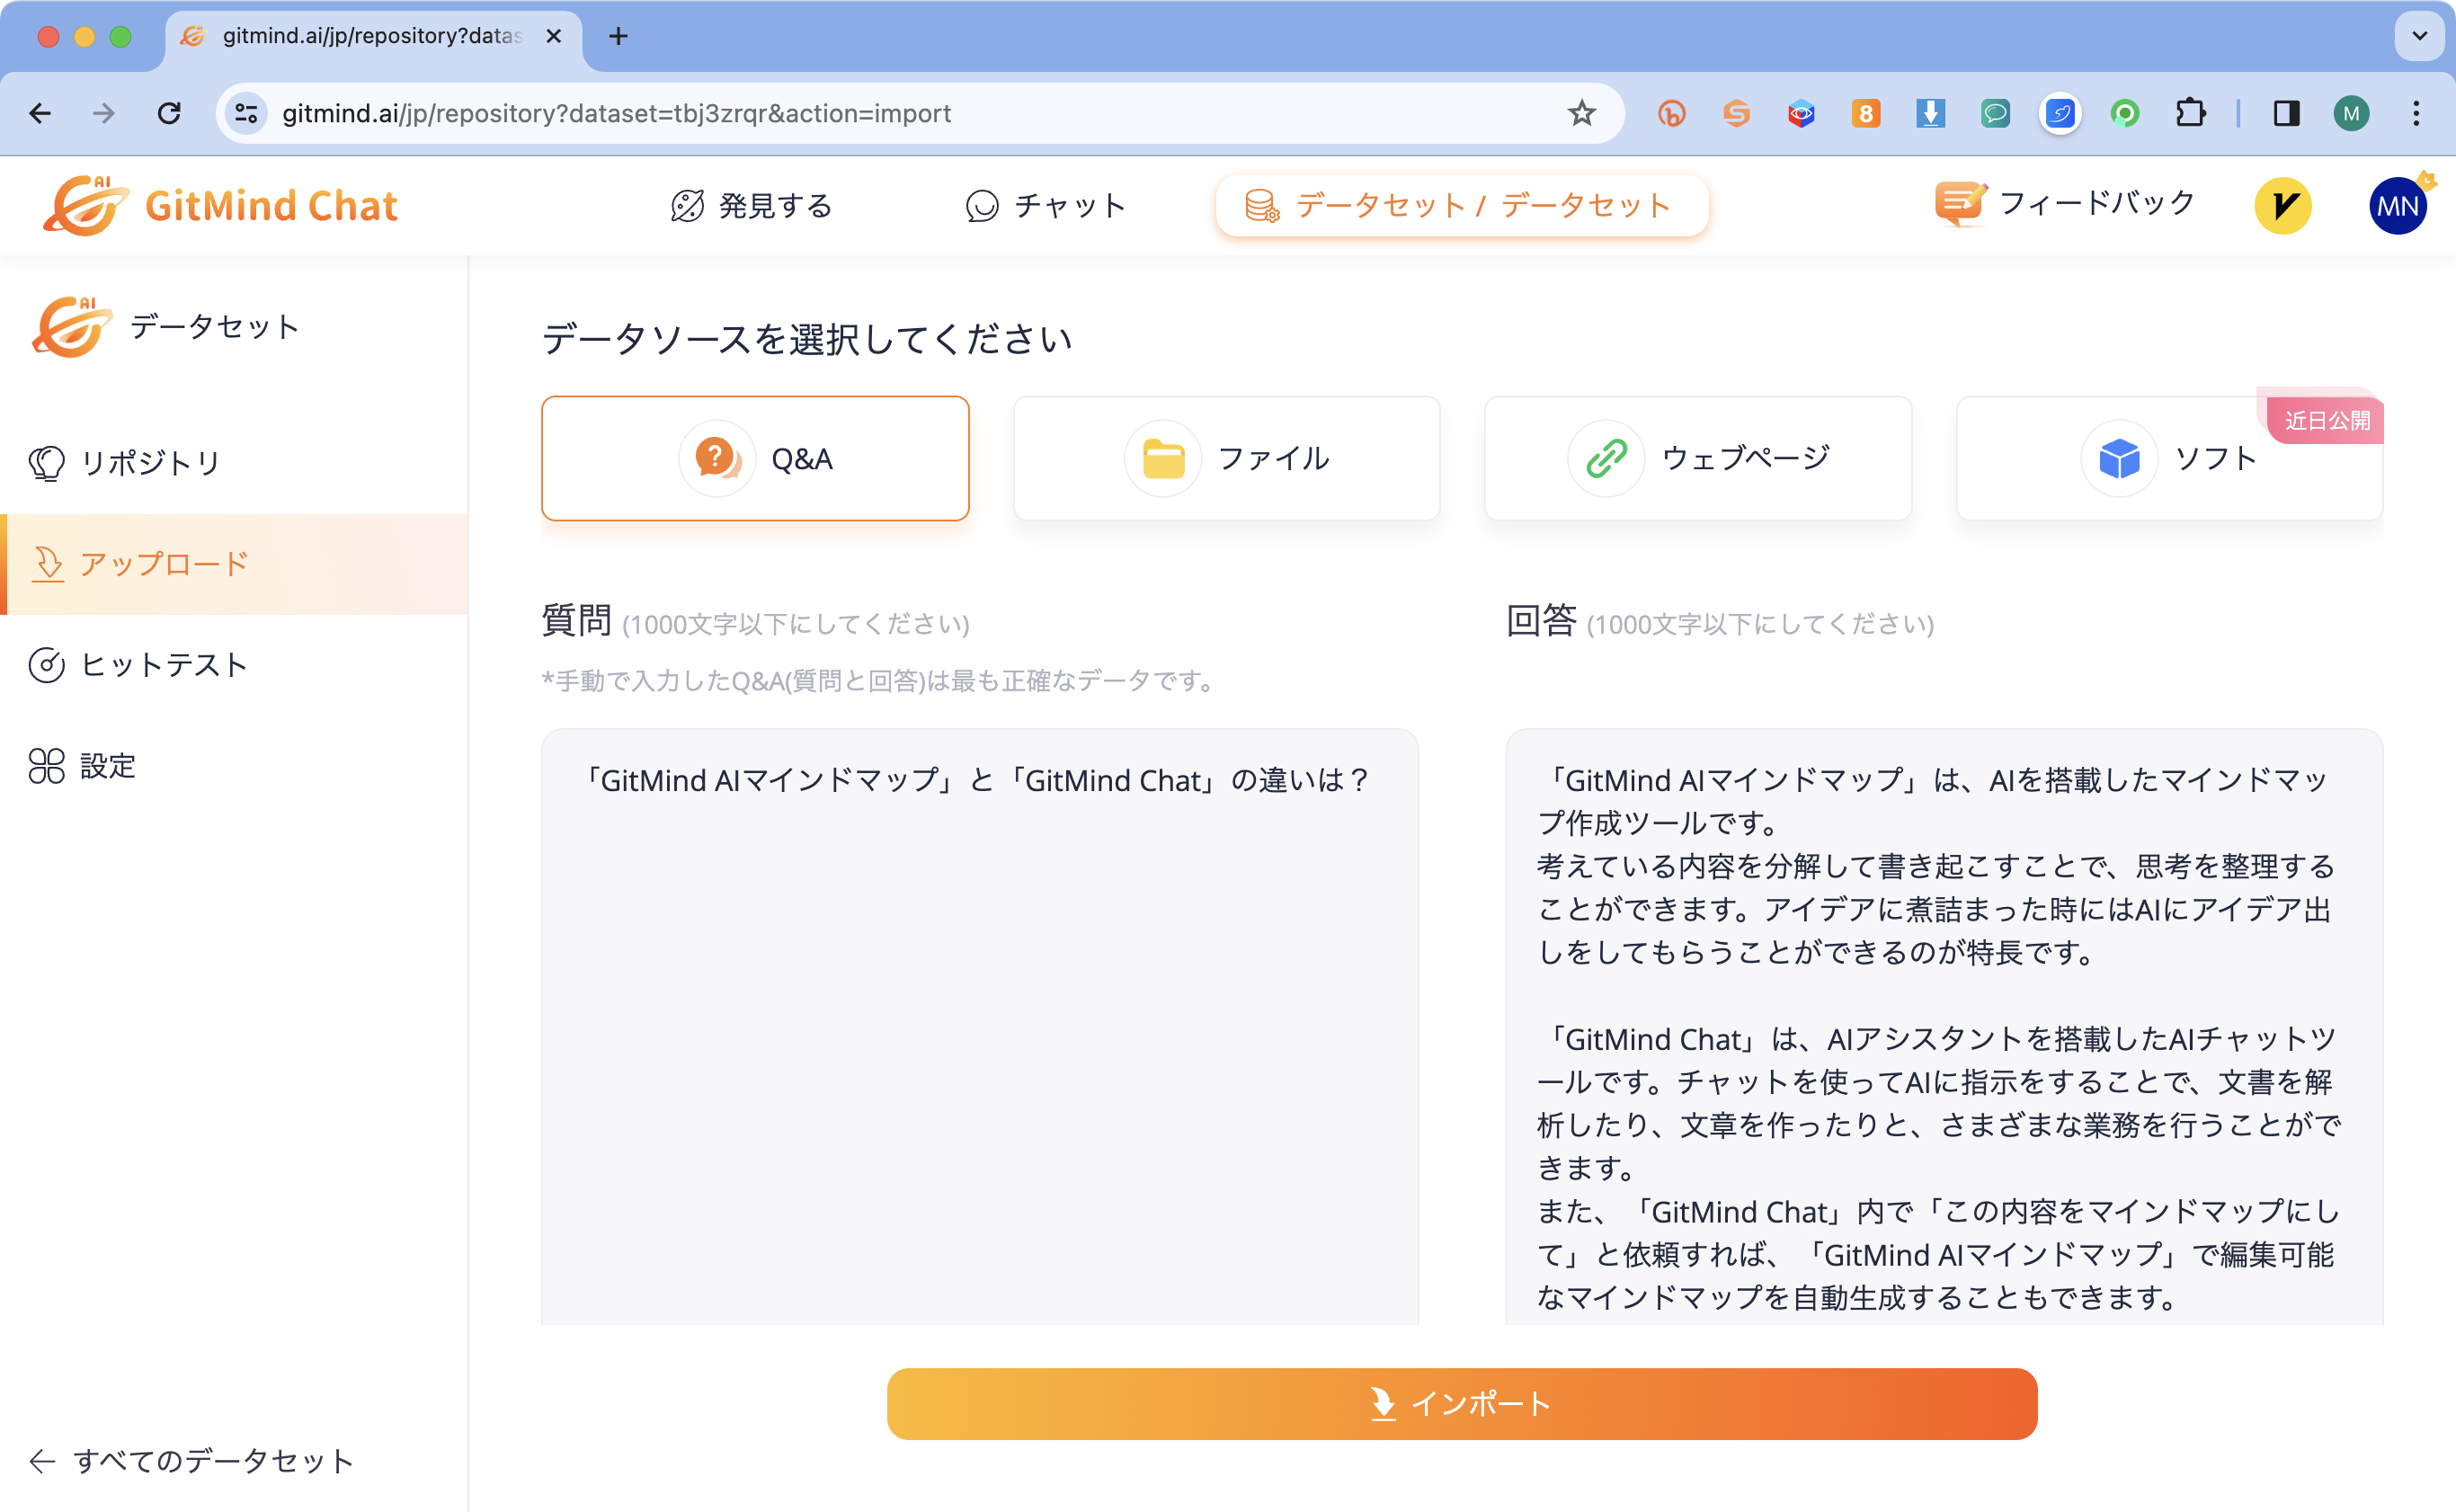
Task: Click the yellow folder icon on ファイル card
Action: (1163, 458)
